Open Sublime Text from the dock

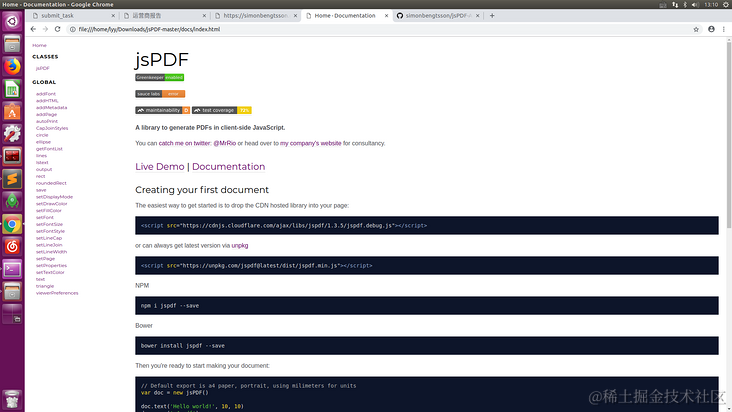point(12,179)
